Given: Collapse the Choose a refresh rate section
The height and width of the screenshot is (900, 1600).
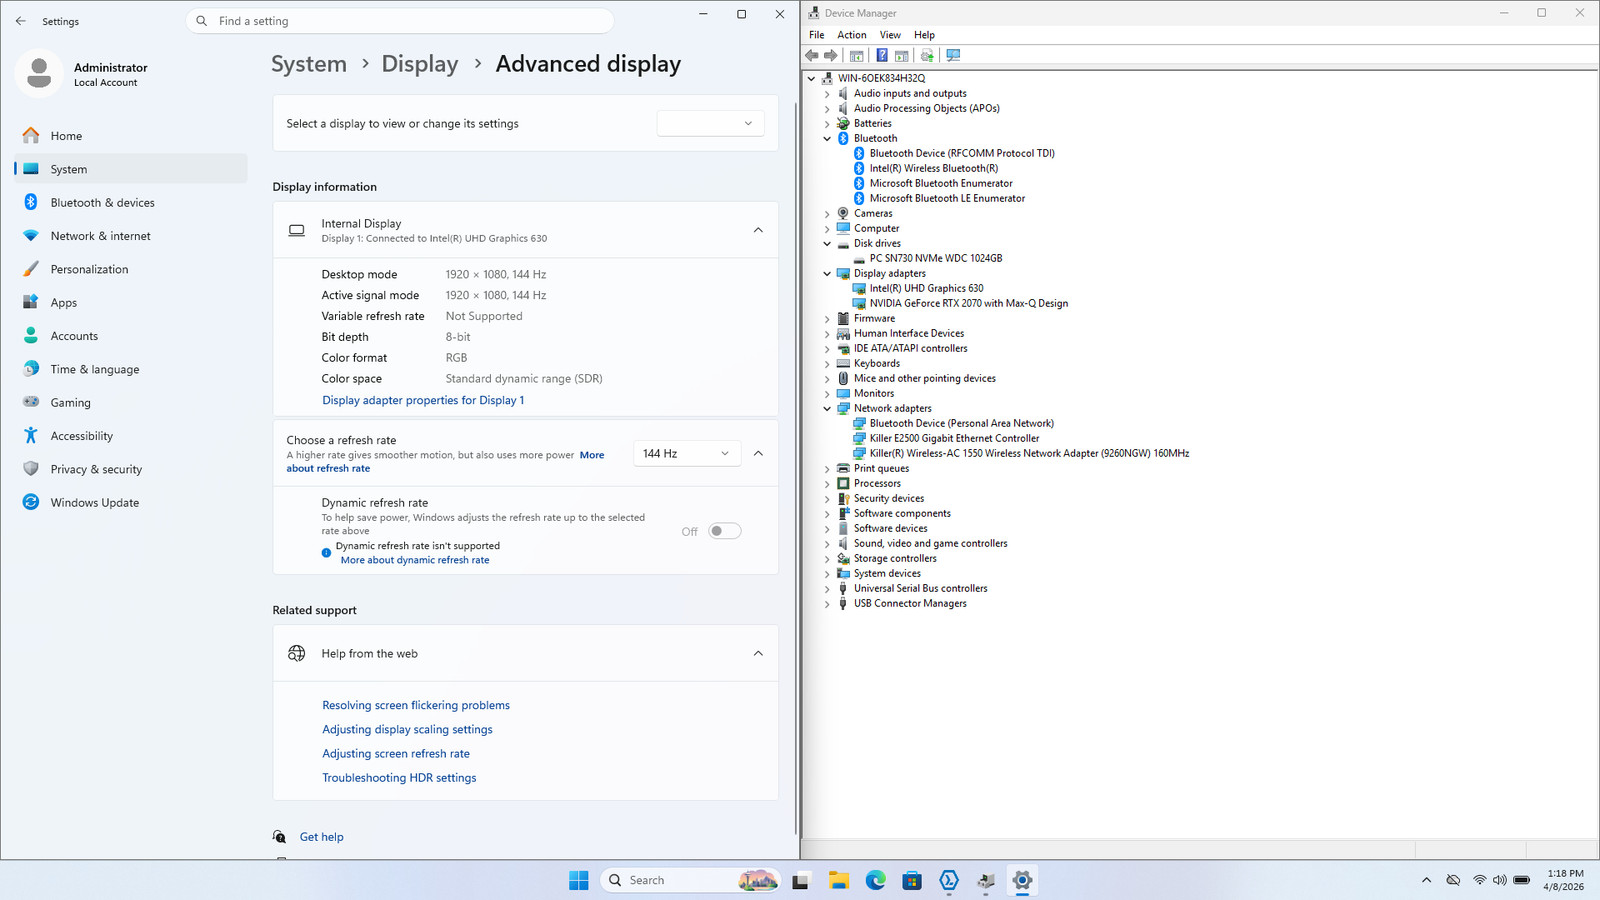Looking at the screenshot, I should click(x=758, y=453).
